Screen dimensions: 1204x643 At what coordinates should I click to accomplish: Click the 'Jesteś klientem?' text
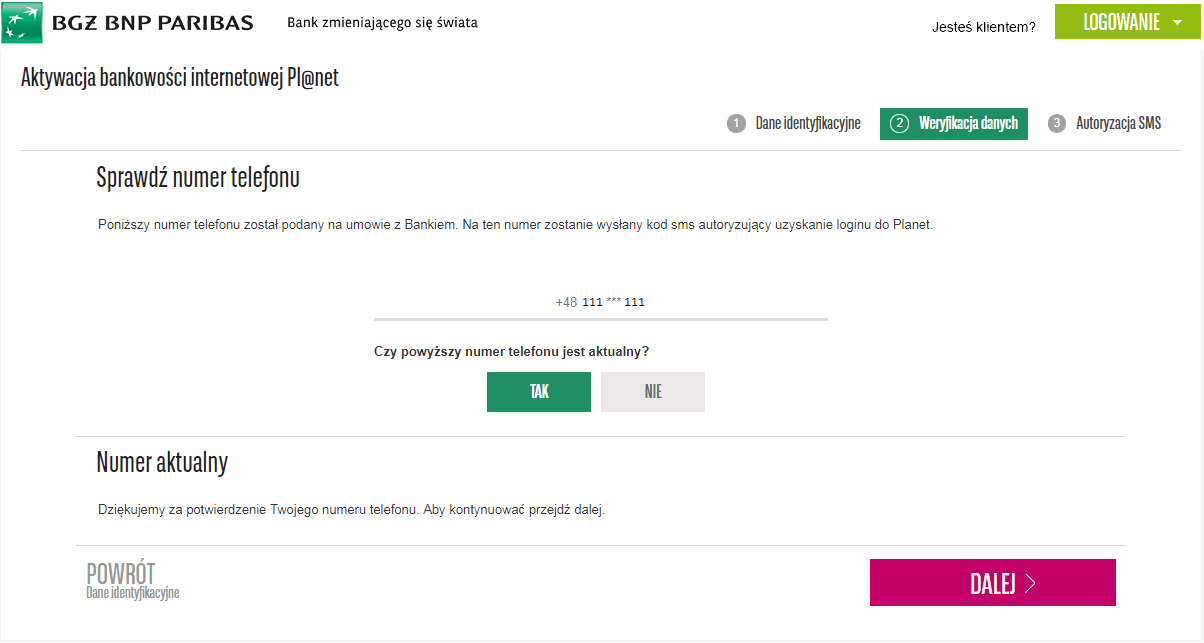tap(983, 27)
